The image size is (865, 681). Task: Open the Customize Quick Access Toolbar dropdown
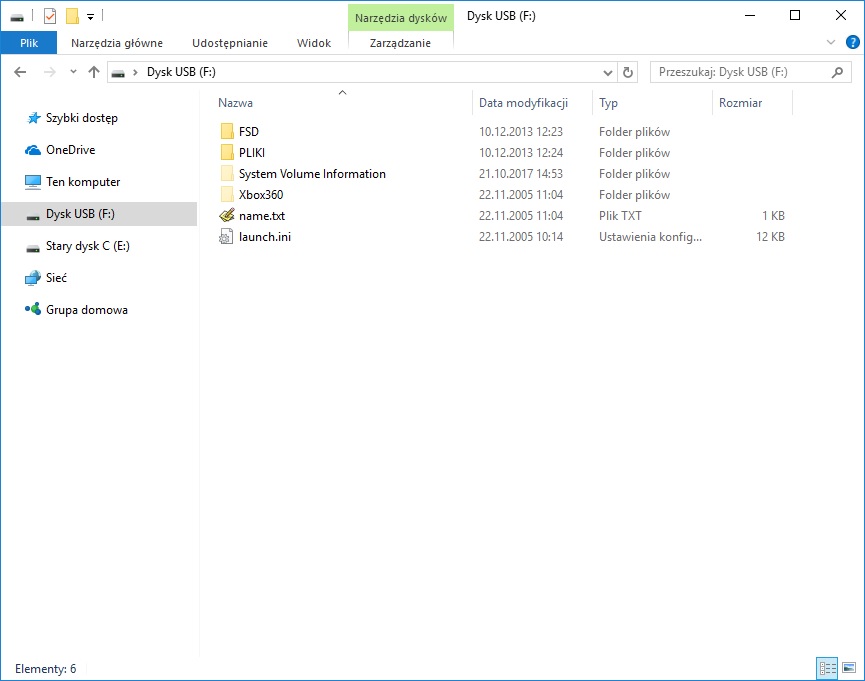pyautogui.click(x=90, y=17)
